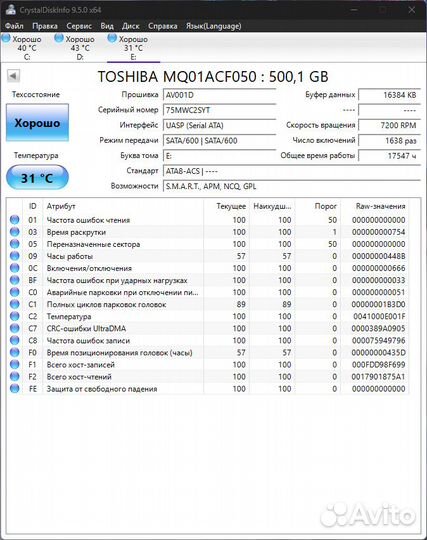Click the Стандарт field ATA8-ACS
The width and height of the screenshot is (427, 540).
click(x=292, y=171)
